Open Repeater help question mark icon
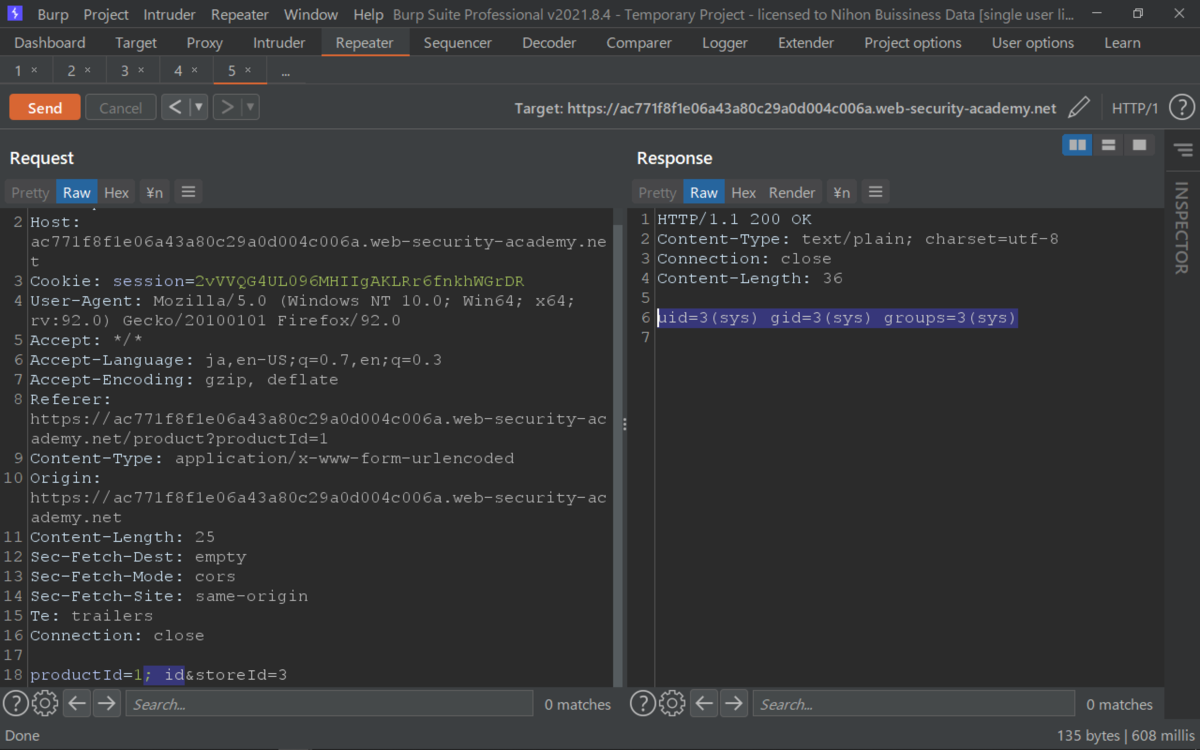 (x=1181, y=108)
